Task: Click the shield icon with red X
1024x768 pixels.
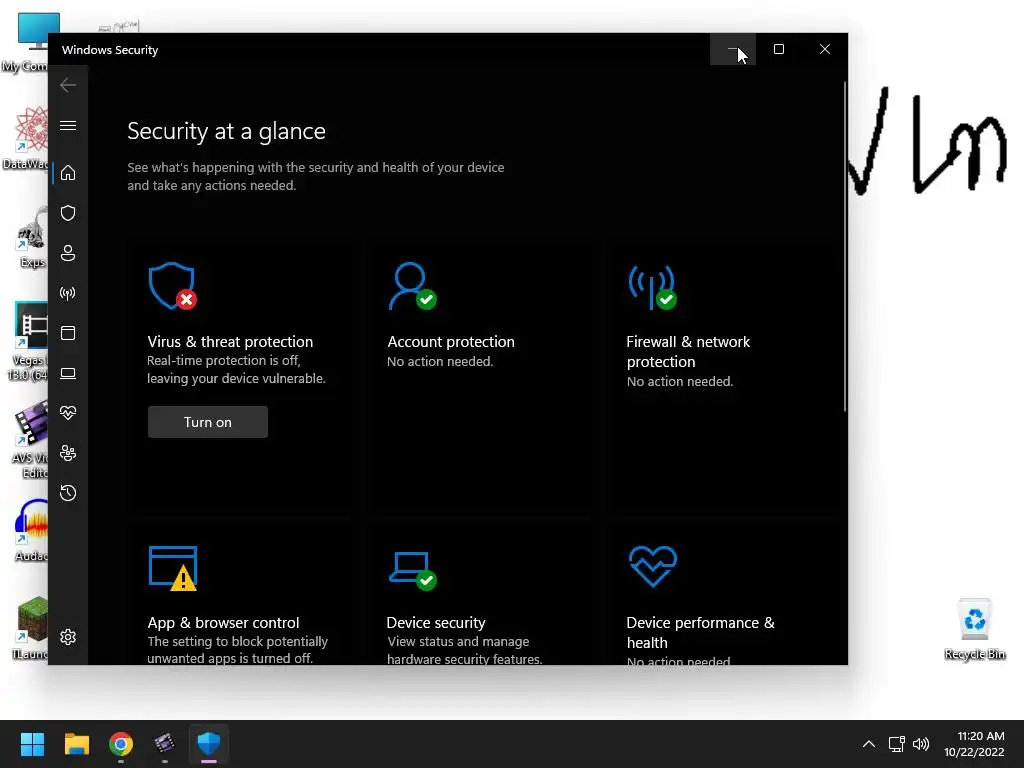Action: coord(172,286)
